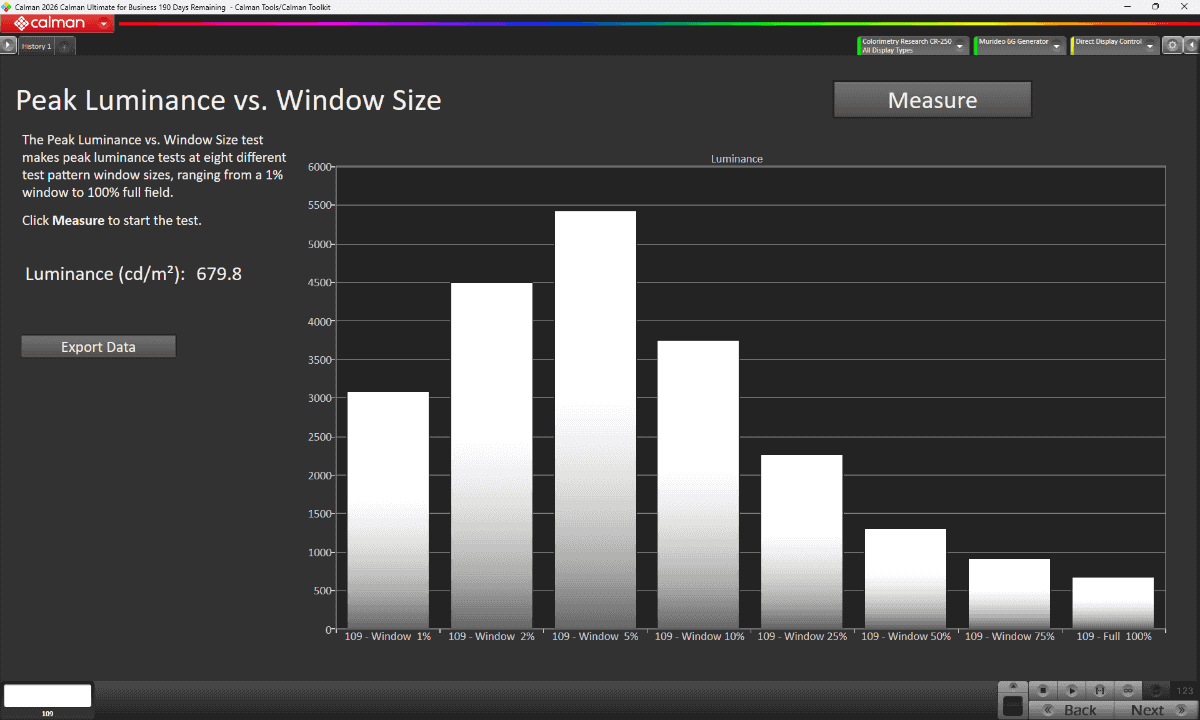This screenshot has width=1200, height=720.
Task: Open settings with the gear icon
Action: point(1172,45)
